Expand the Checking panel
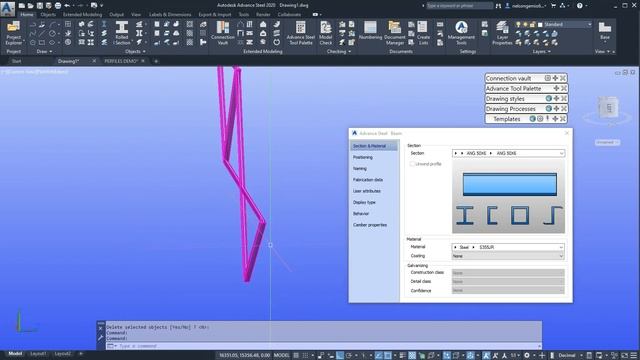Screen dimensions: 640x360 point(339,51)
